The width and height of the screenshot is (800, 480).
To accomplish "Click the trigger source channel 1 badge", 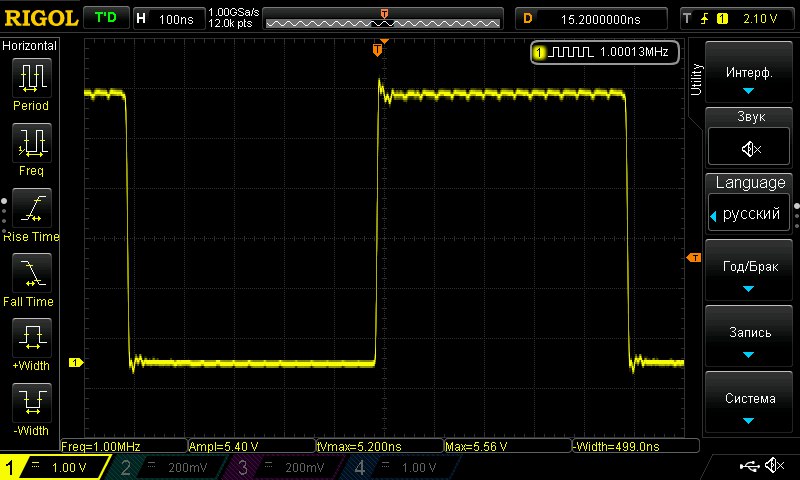I will (x=722, y=19).
